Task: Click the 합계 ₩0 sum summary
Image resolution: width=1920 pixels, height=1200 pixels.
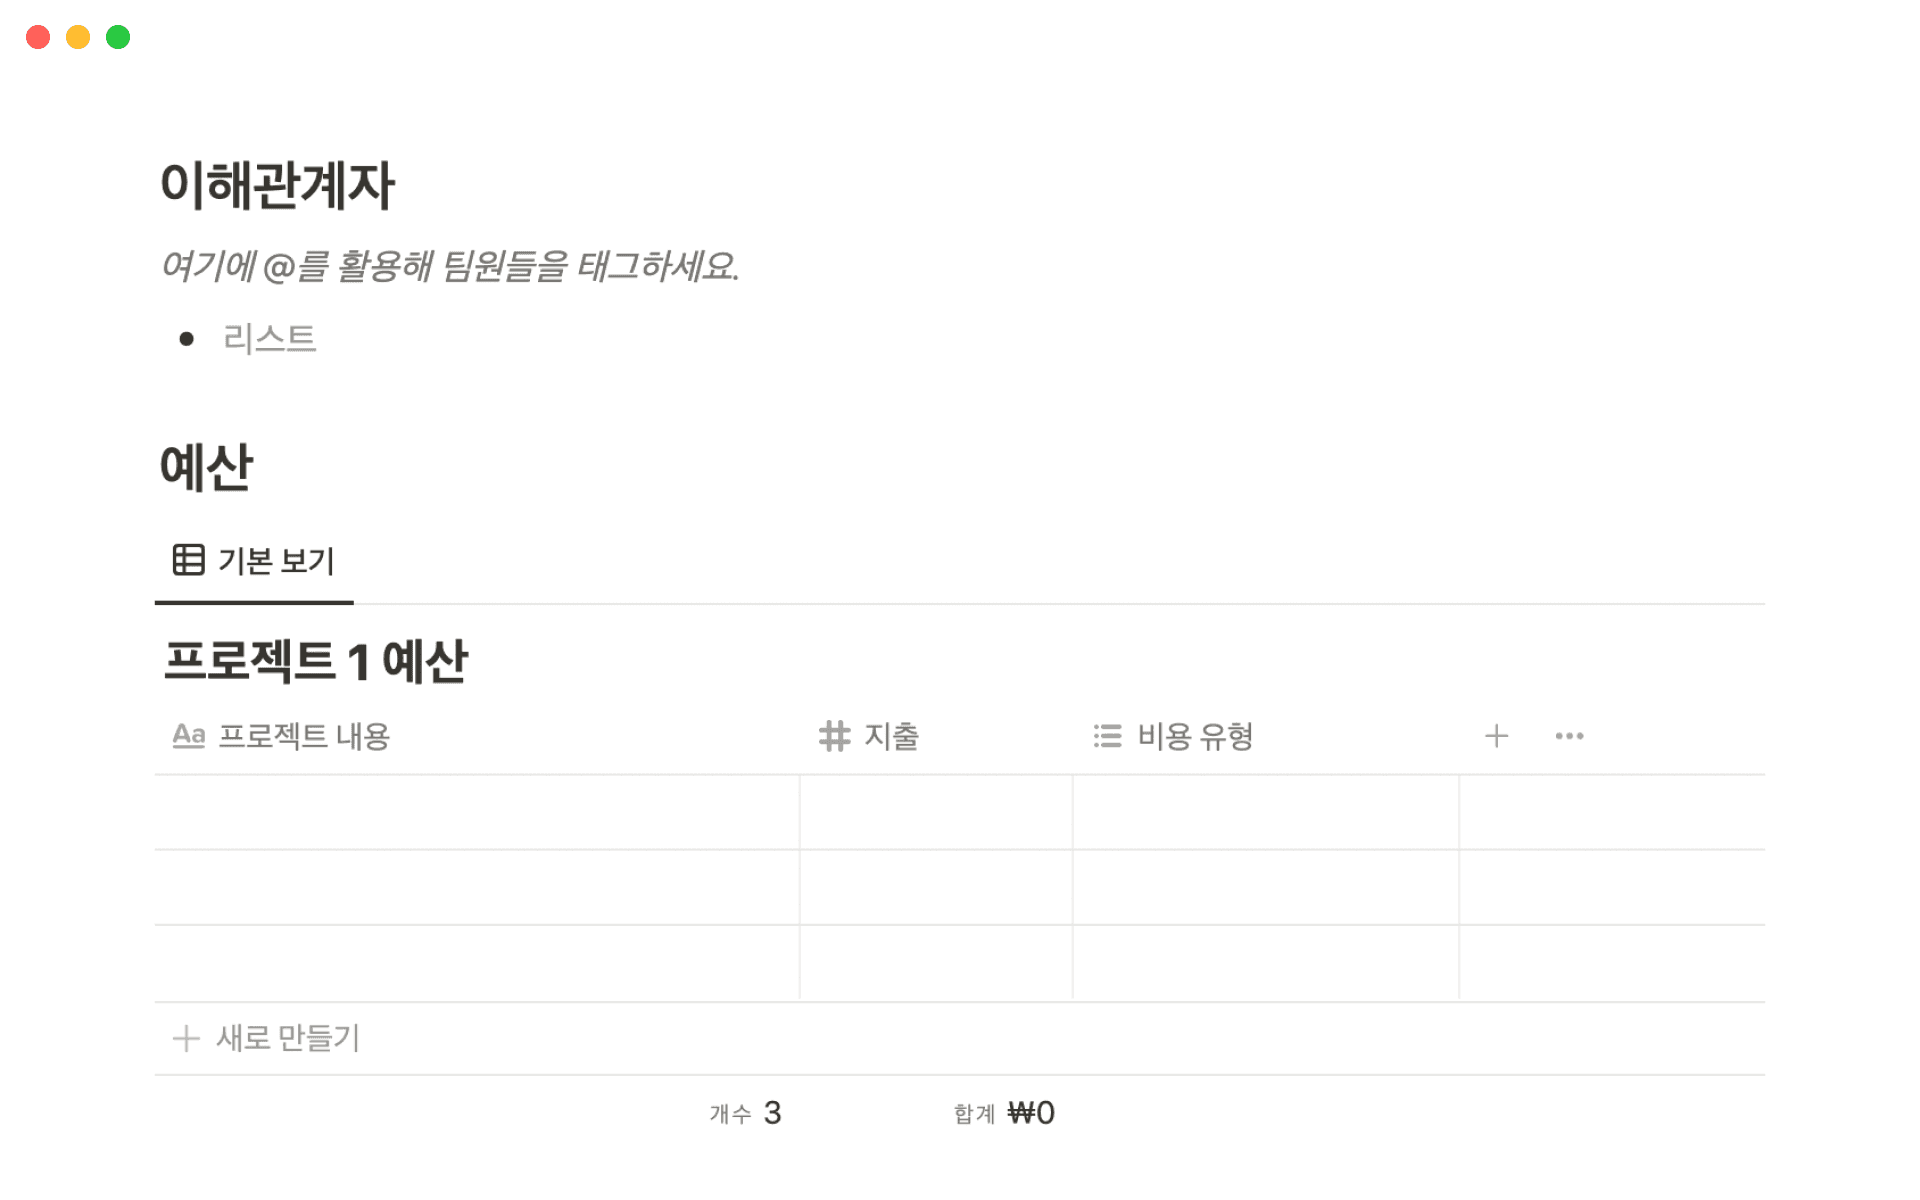Action: 1004,1113
